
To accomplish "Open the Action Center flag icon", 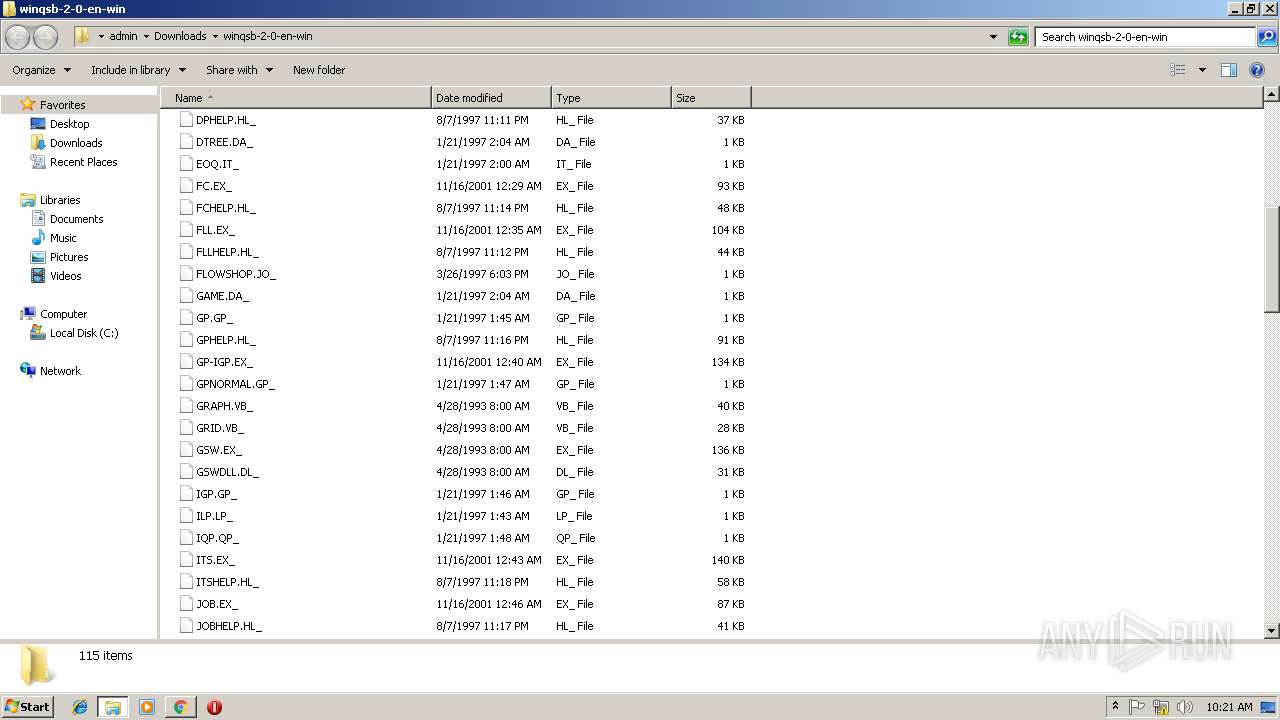I will tap(1137, 707).
